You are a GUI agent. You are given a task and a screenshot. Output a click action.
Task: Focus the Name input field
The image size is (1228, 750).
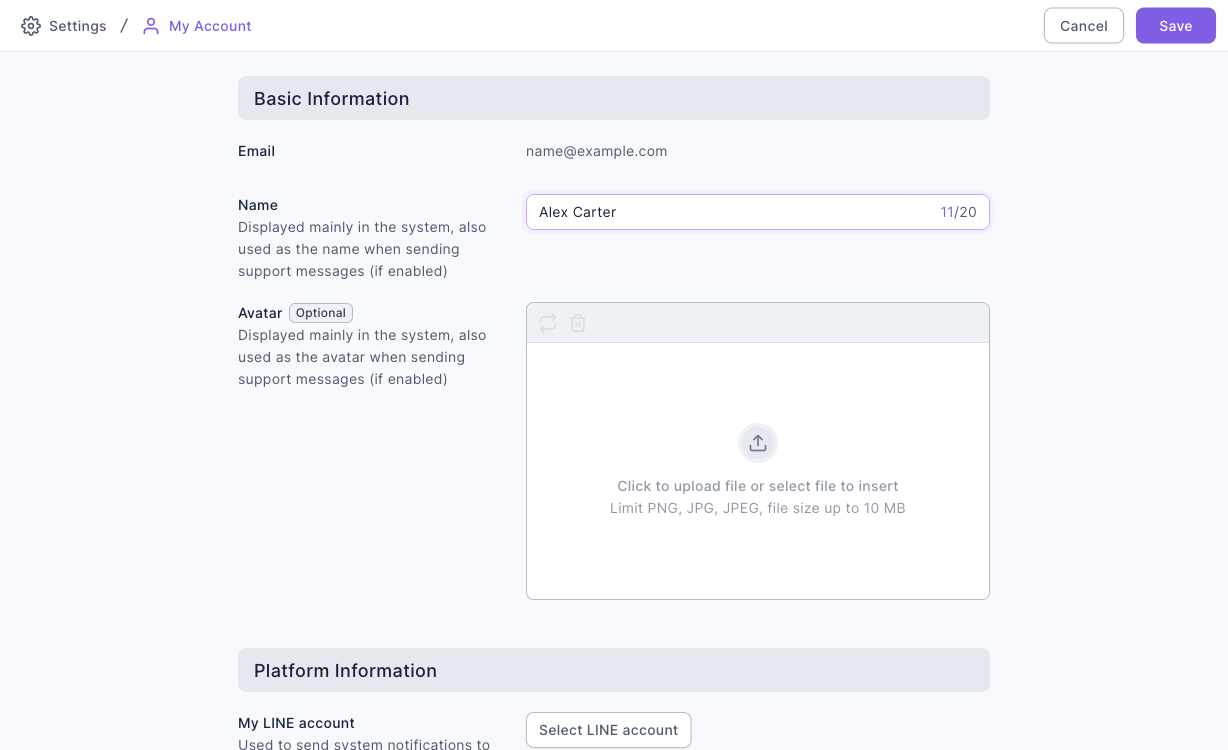pyautogui.click(x=758, y=212)
